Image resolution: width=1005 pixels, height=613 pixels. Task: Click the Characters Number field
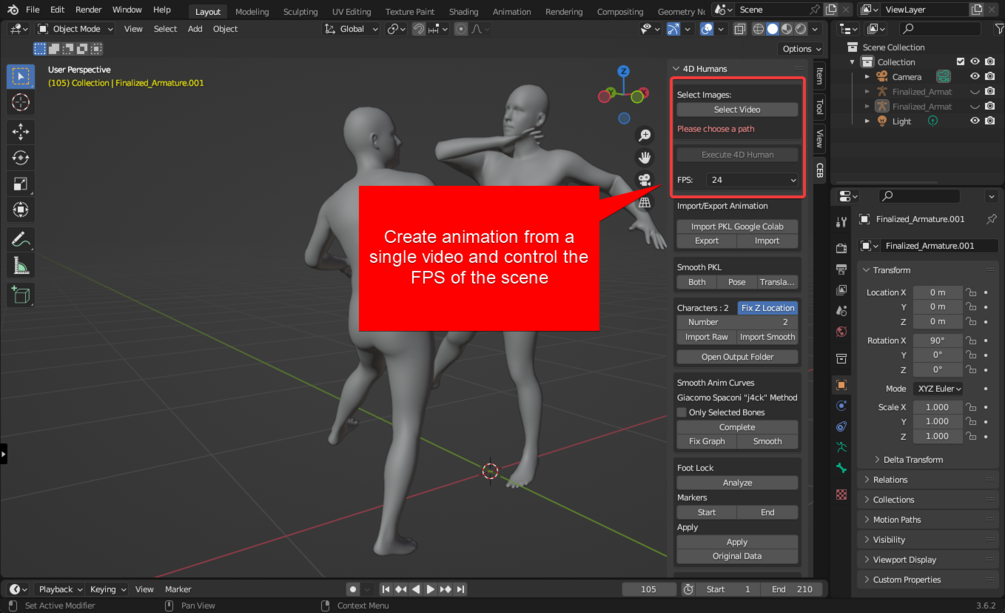737,322
